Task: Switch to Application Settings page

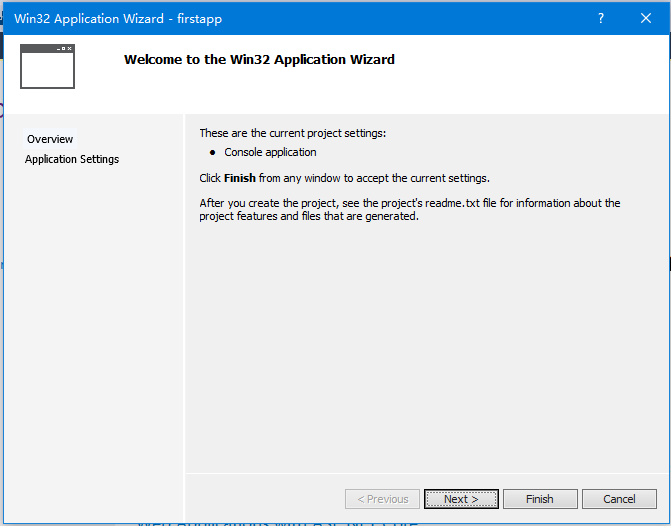Action: coord(72,159)
